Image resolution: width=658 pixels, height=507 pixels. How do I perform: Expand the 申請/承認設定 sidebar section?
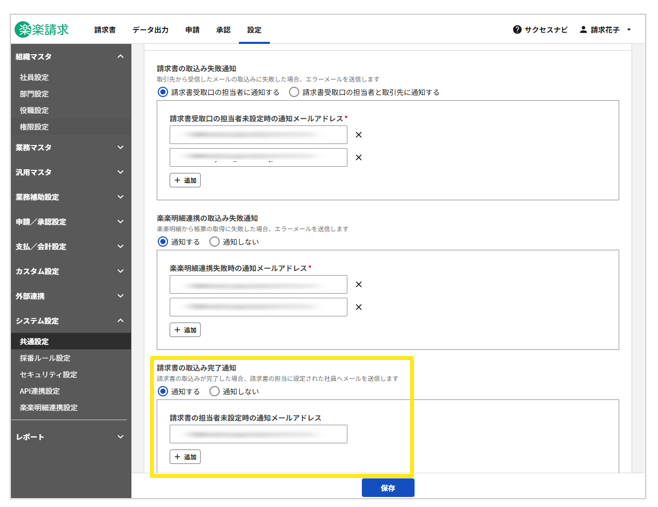coord(120,222)
